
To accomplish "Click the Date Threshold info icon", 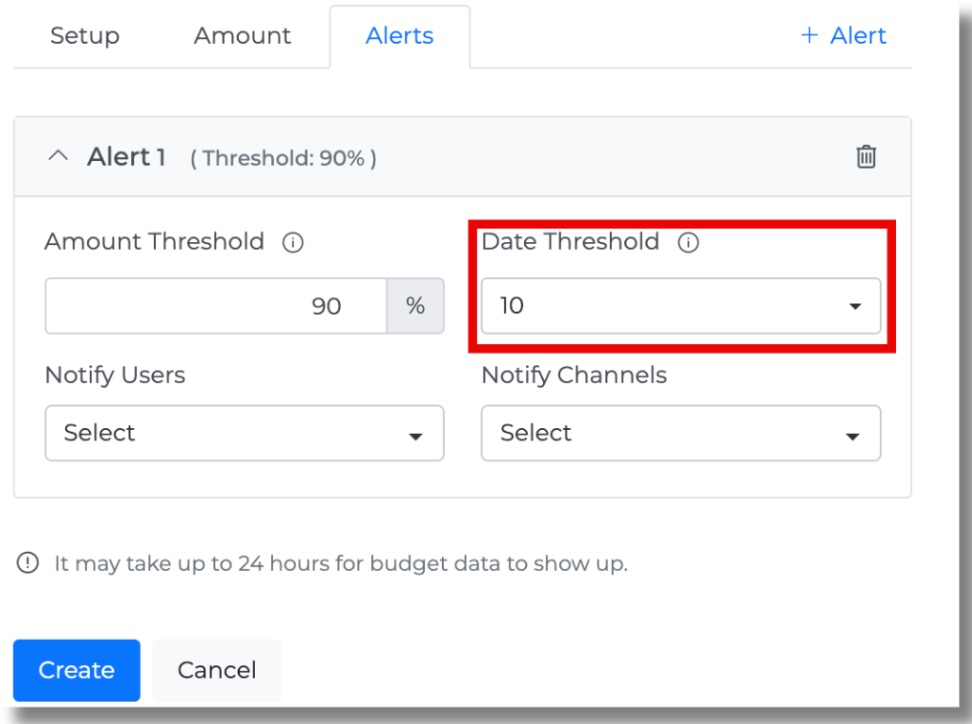I will [x=688, y=243].
